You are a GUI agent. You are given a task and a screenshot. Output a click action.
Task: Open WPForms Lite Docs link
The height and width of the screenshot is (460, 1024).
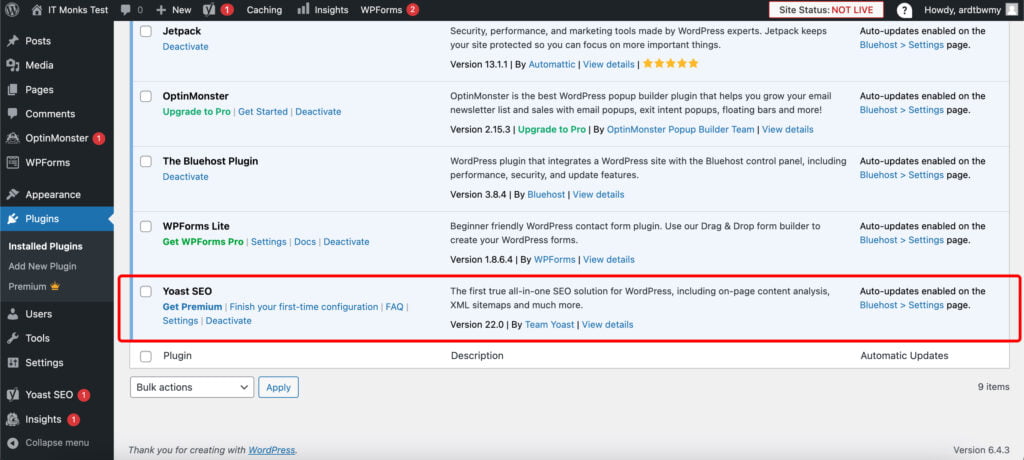click(305, 242)
